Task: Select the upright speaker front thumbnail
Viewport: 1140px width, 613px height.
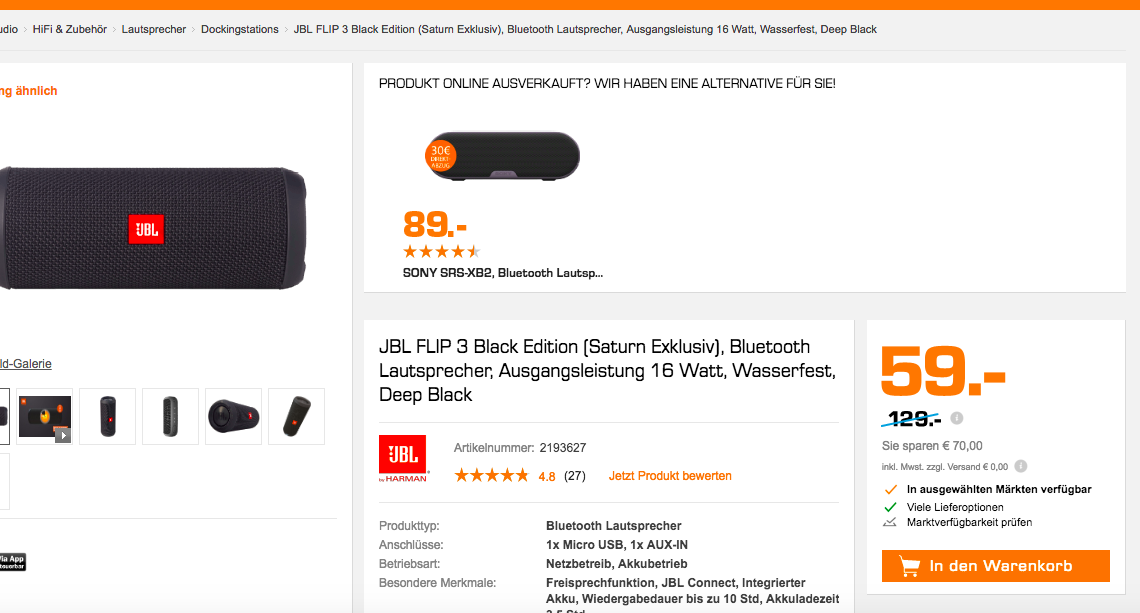Action: point(108,416)
